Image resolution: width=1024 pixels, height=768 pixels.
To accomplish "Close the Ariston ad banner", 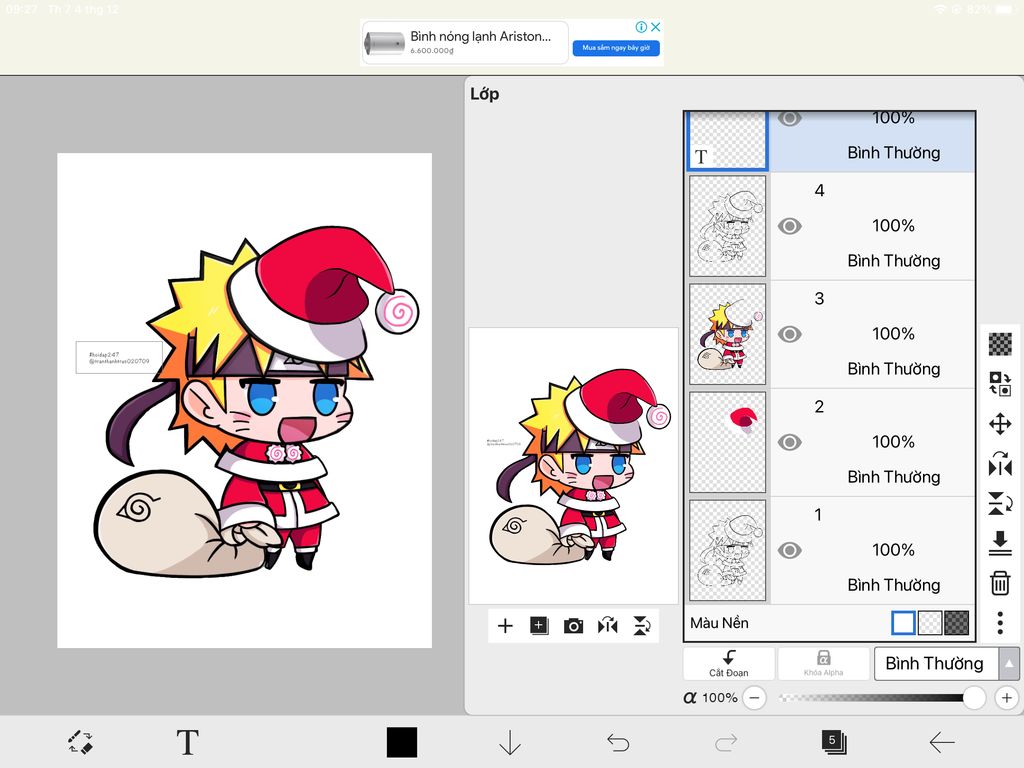I will [656, 27].
